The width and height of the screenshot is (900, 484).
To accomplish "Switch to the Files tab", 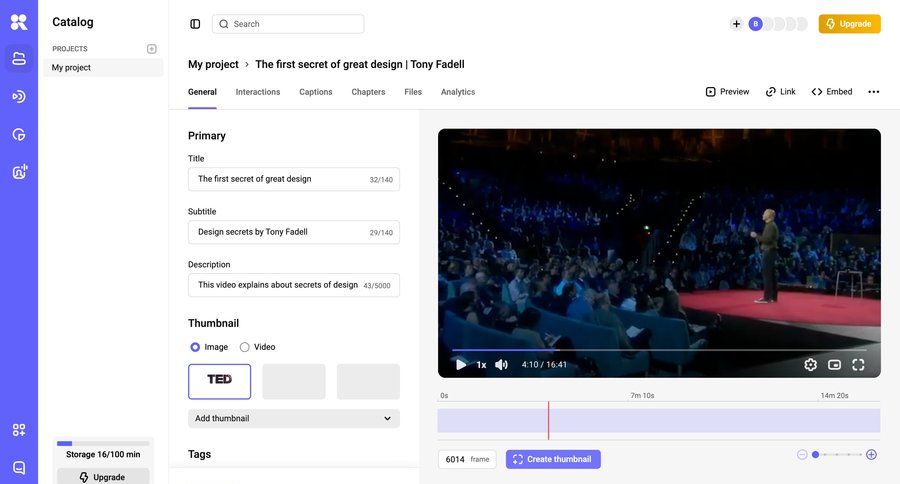I will tap(413, 92).
